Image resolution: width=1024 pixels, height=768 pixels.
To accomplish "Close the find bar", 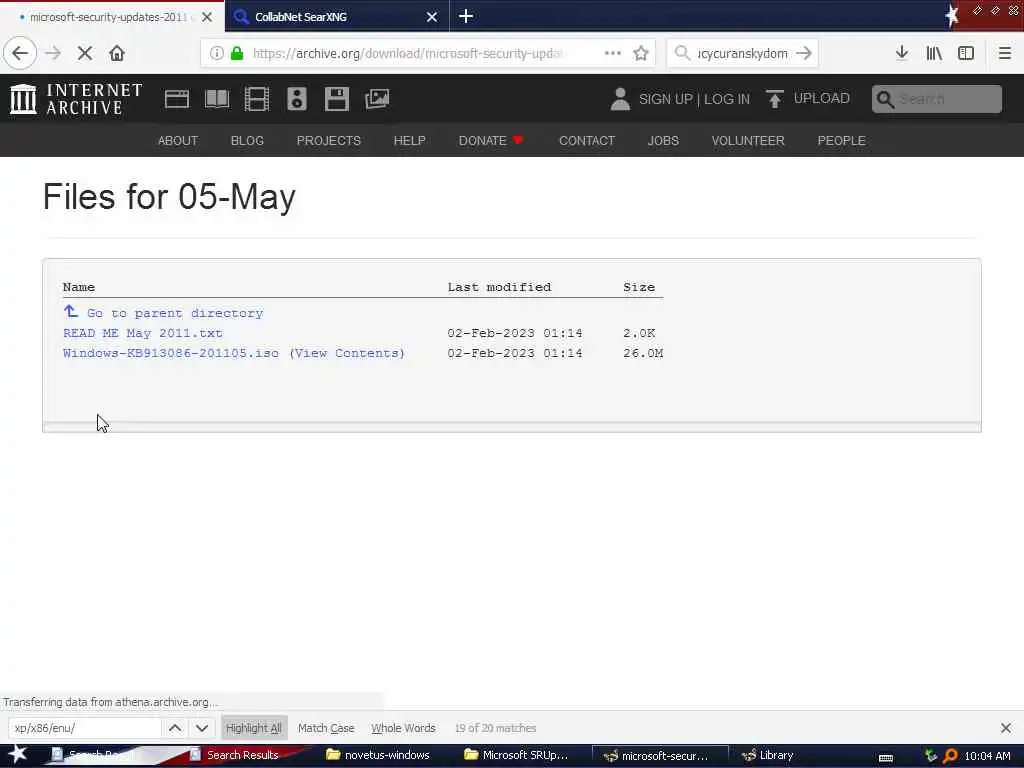I will point(1006,728).
